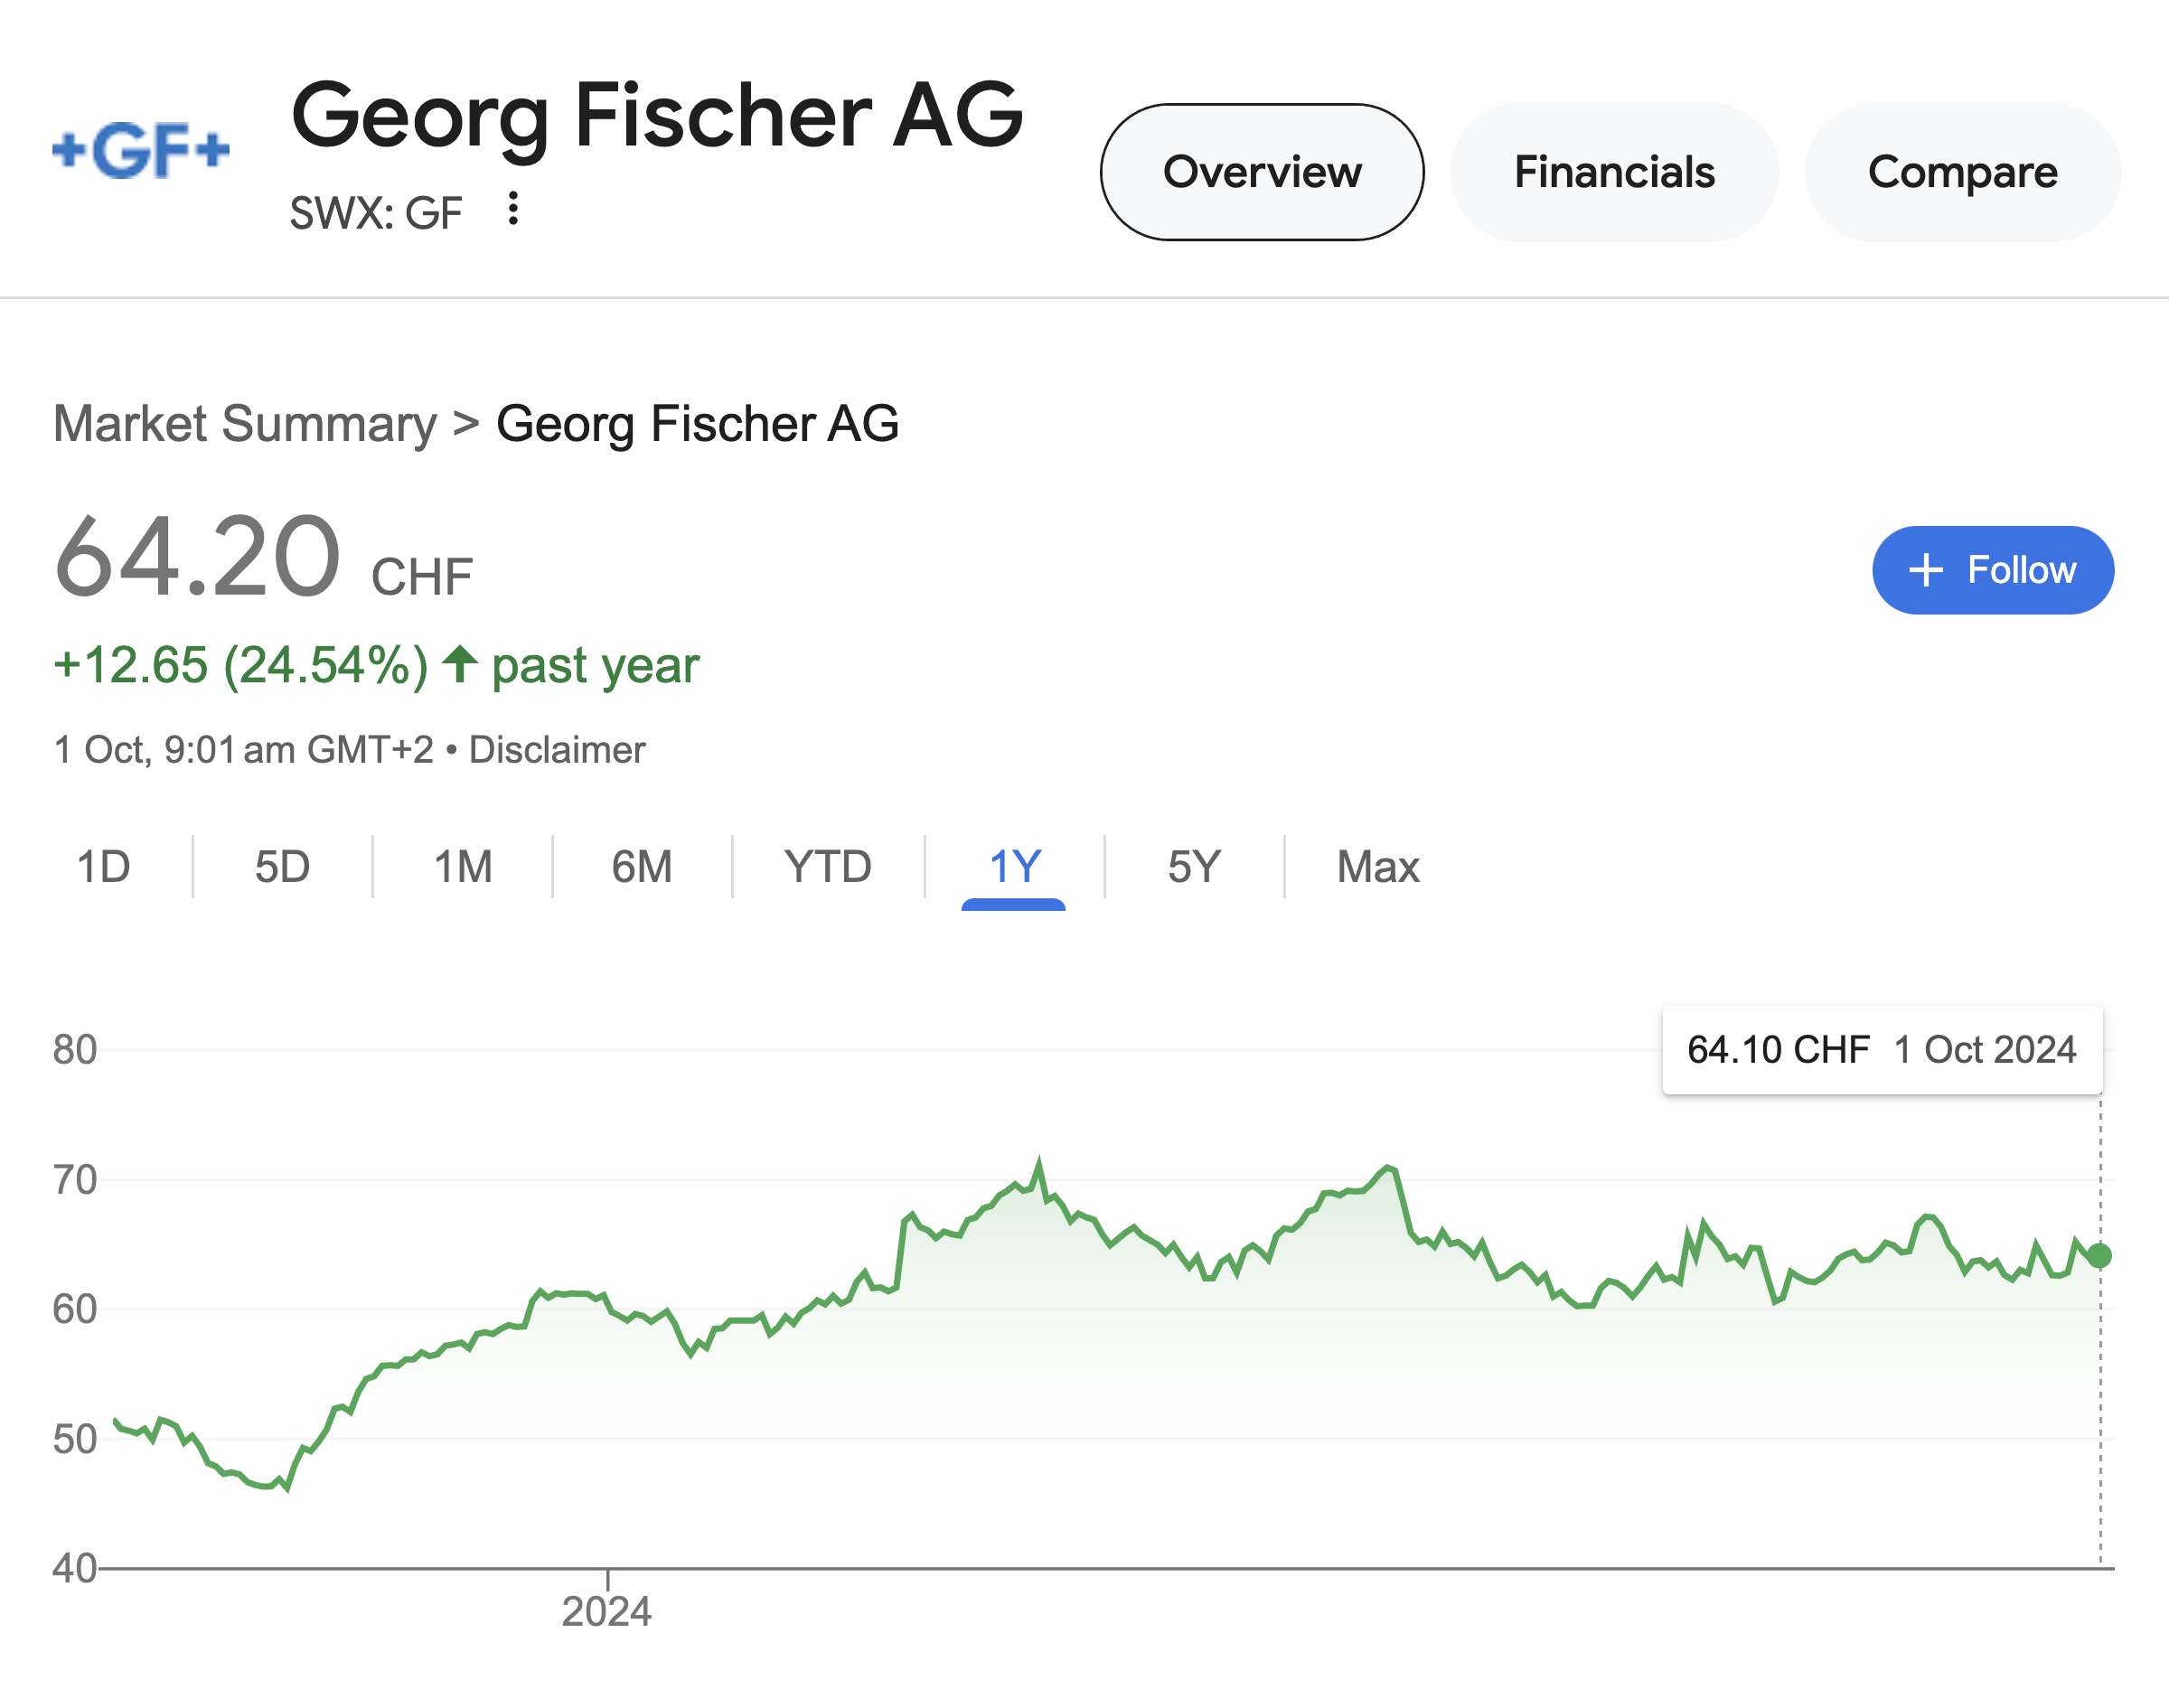This screenshot has height=1708, width=2169.
Task: Click the green dot at the chart's end
Action: (x=2100, y=1256)
